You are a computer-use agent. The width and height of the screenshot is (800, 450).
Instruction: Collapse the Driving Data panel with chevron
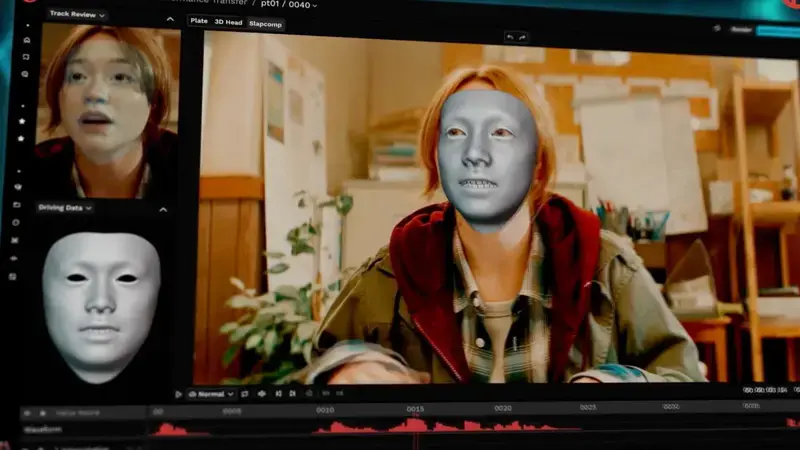coord(163,209)
